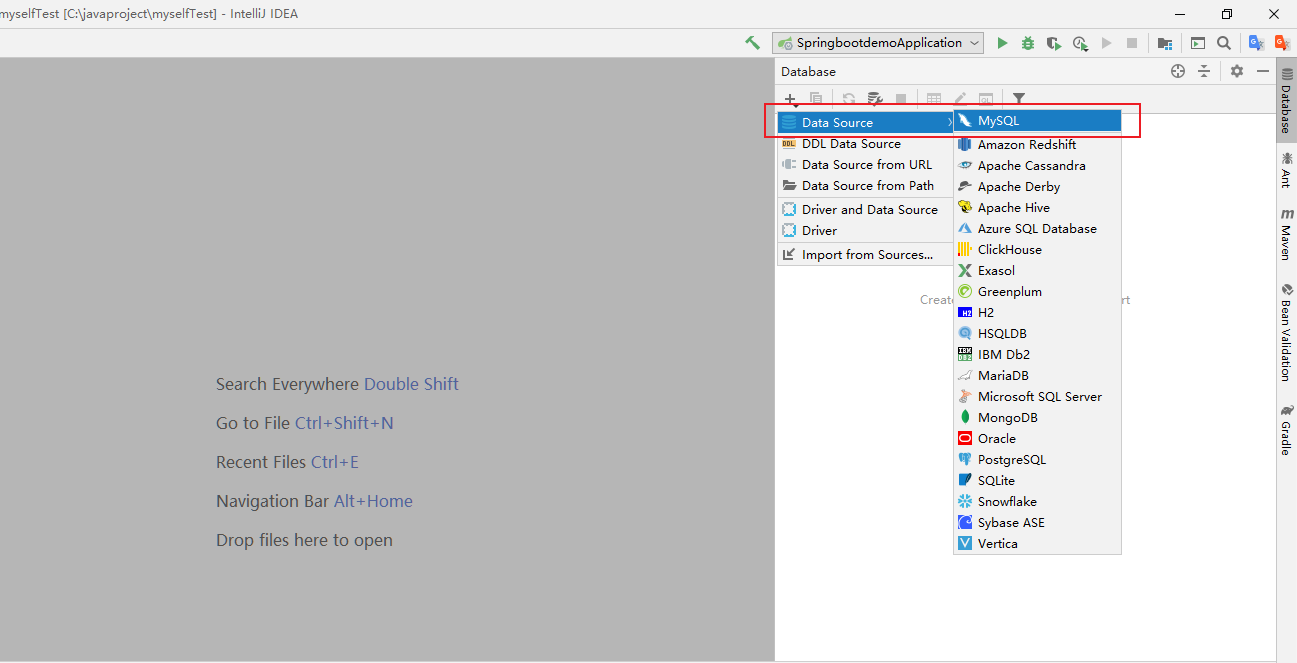Select MongoDB data source
Image resolution: width=1297 pixels, height=663 pixels.
pyautogui.click(x=1037, y=417)
